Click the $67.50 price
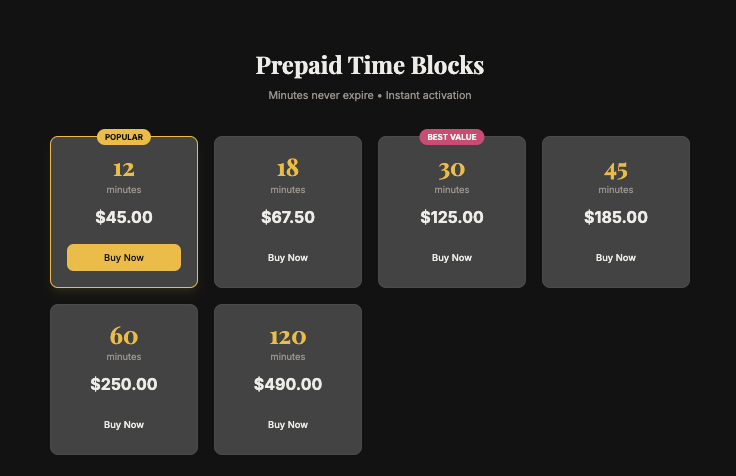 click(x=288, y=217)
